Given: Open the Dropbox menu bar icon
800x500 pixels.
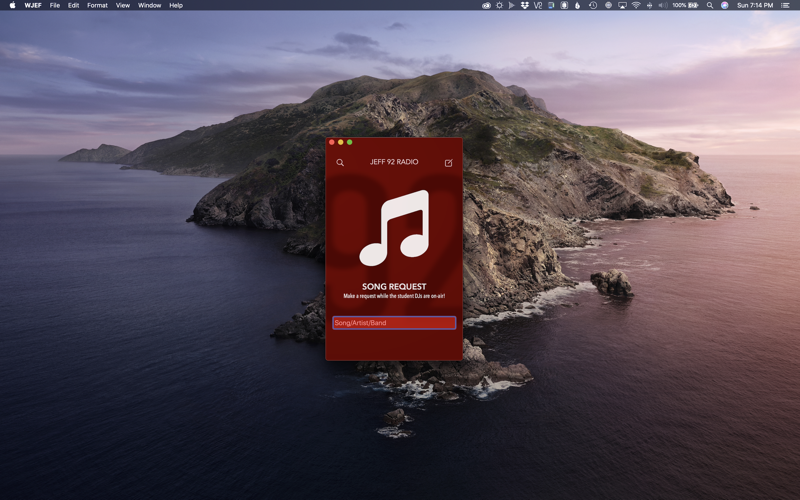Looking at the screenshot, I should pyautogui.click(x=525, y=5).
